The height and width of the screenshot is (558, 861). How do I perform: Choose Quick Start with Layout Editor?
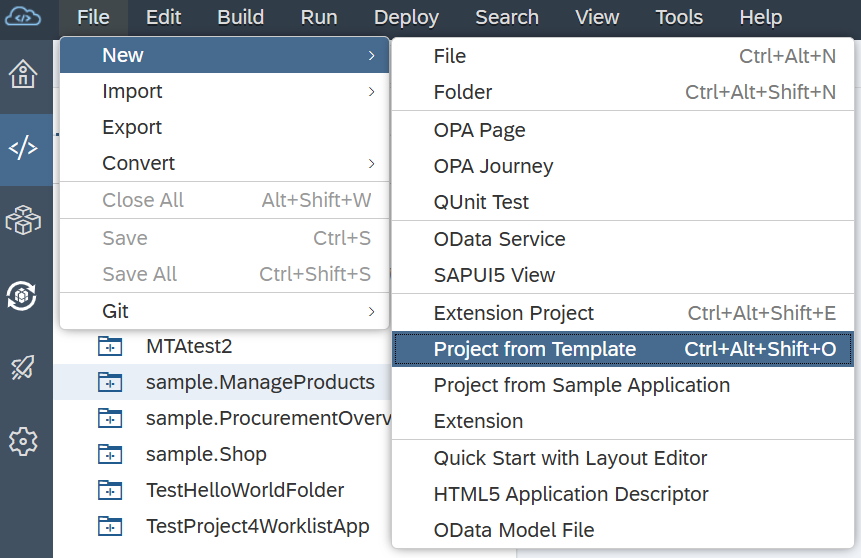coord(623,458)
